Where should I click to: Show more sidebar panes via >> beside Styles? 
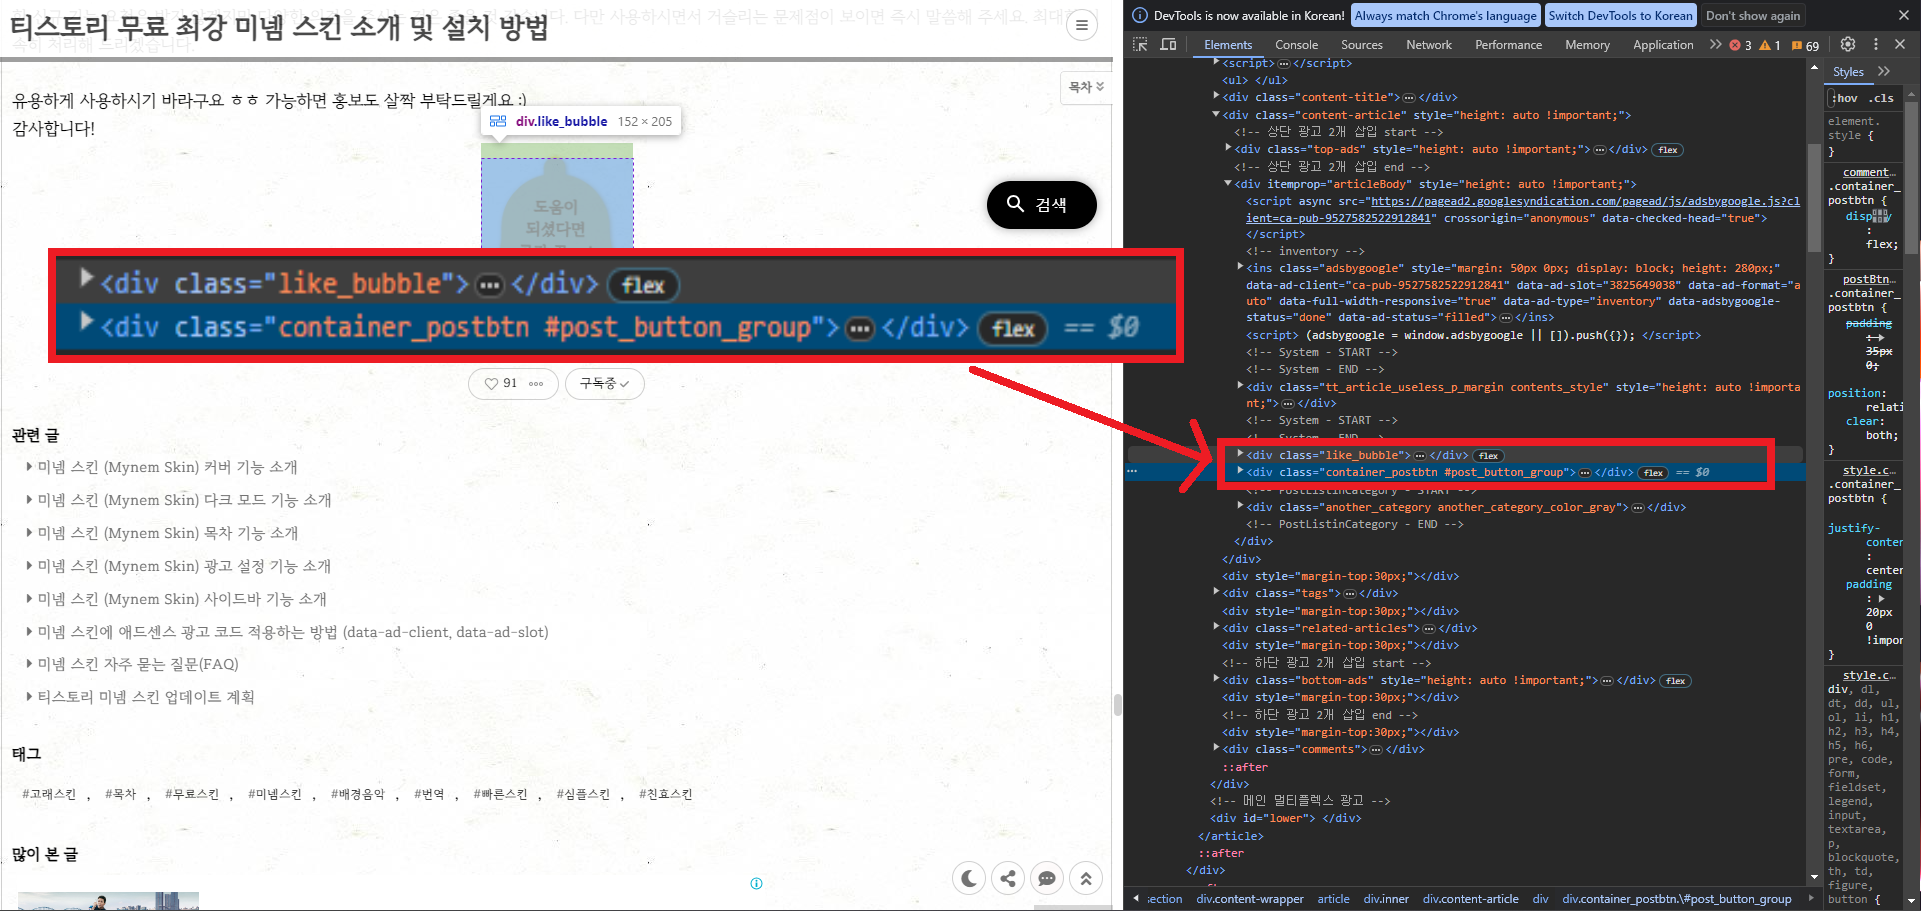(1884, 71)
